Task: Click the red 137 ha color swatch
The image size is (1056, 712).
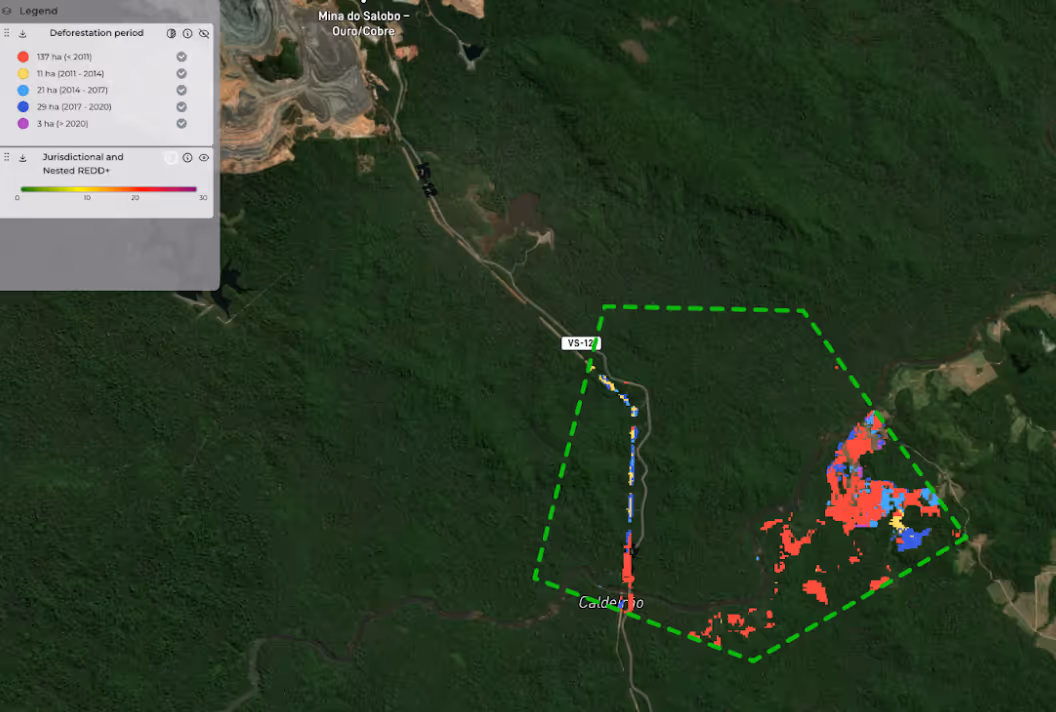Action: [x=22, y=57]
